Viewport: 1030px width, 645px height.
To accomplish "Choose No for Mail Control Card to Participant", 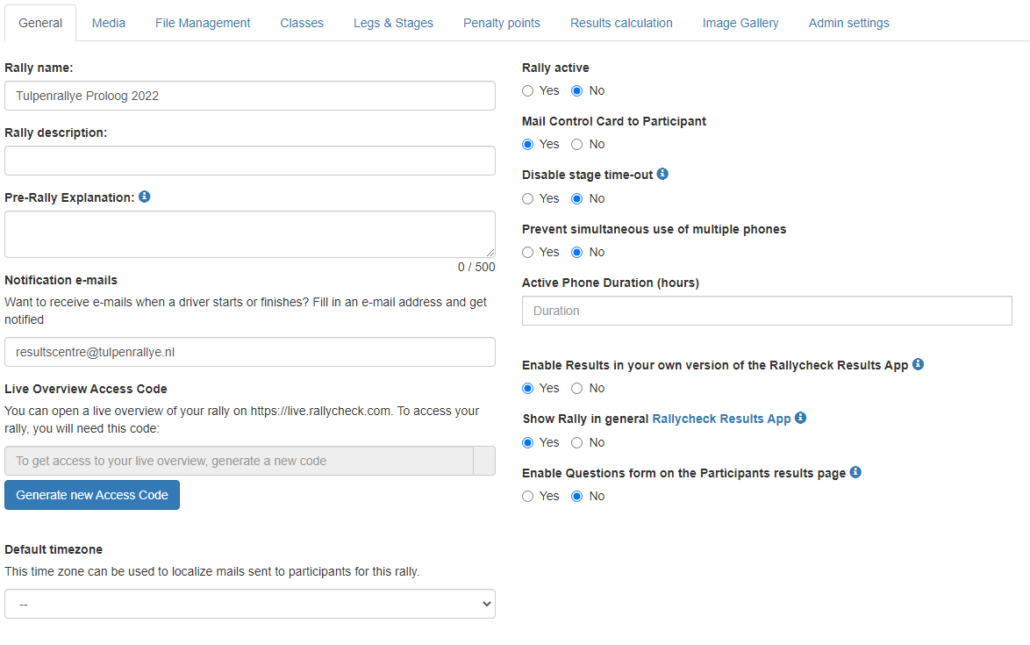I will (575, 144).
